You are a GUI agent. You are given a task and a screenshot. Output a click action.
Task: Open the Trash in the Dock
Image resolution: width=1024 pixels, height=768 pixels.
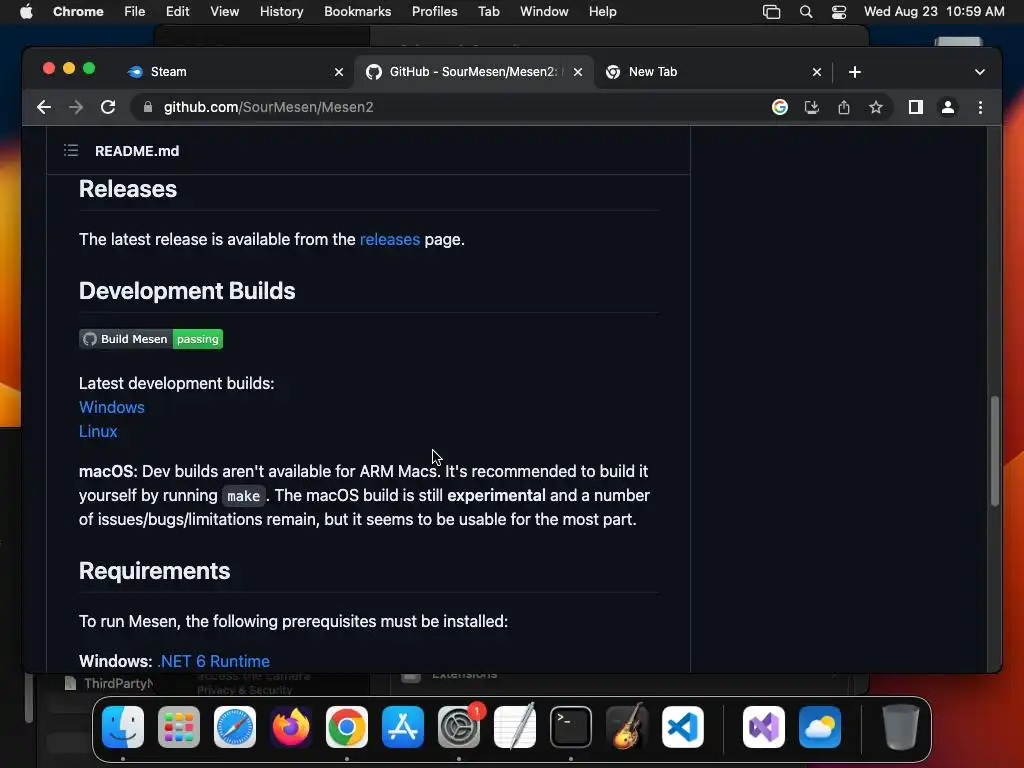(900, 727)
